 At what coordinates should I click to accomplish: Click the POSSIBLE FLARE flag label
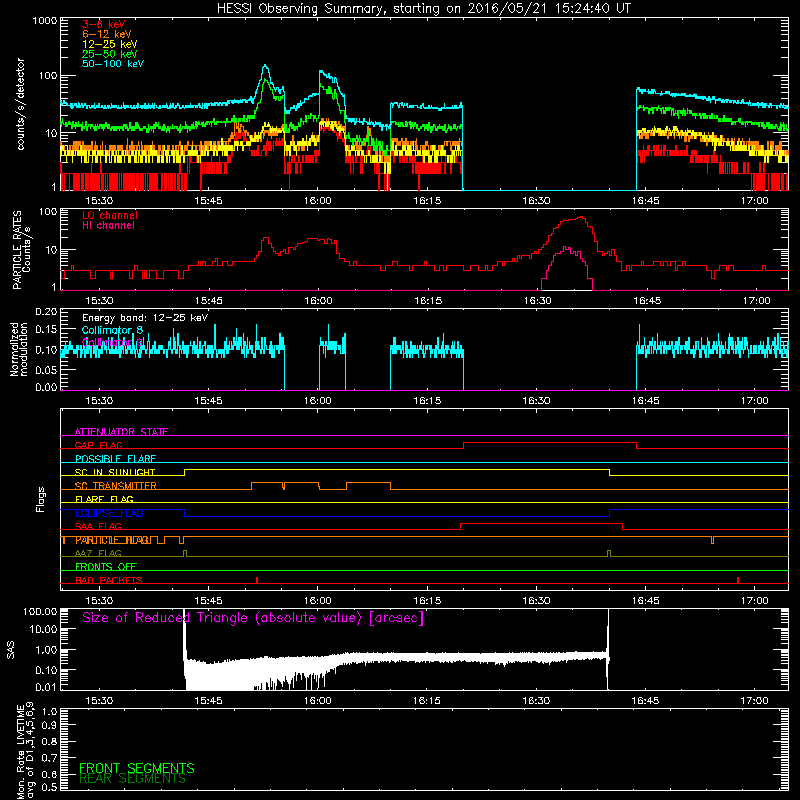coord(115,459)
